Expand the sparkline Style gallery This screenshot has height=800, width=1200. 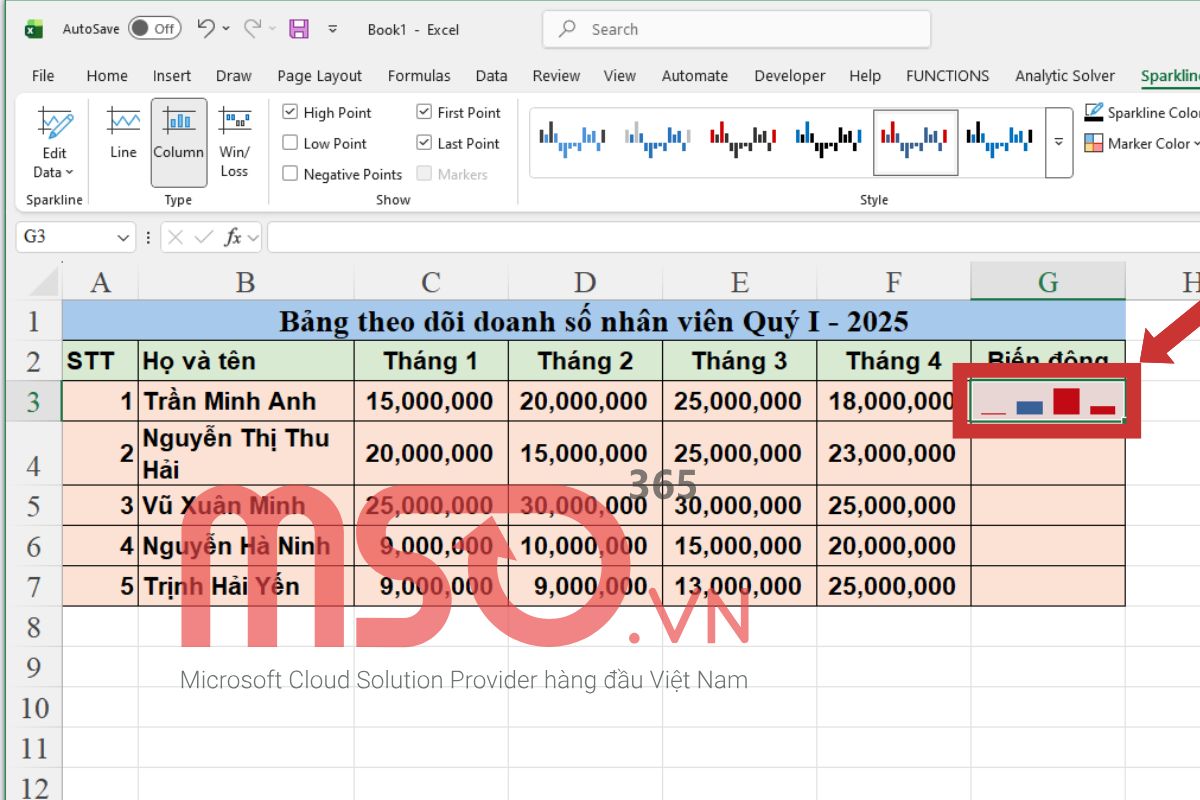click(1059, 142)
